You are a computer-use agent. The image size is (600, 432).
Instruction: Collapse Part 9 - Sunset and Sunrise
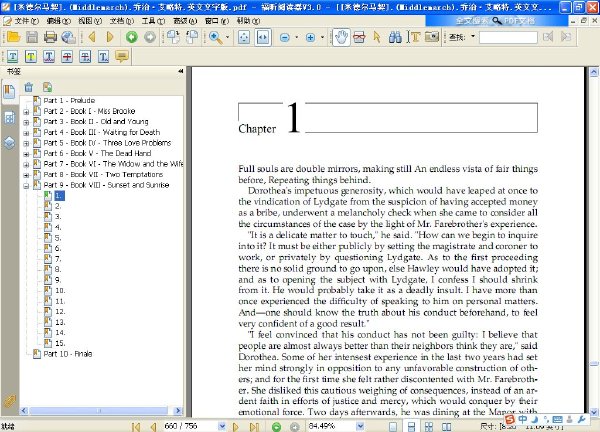pos(26,186)
